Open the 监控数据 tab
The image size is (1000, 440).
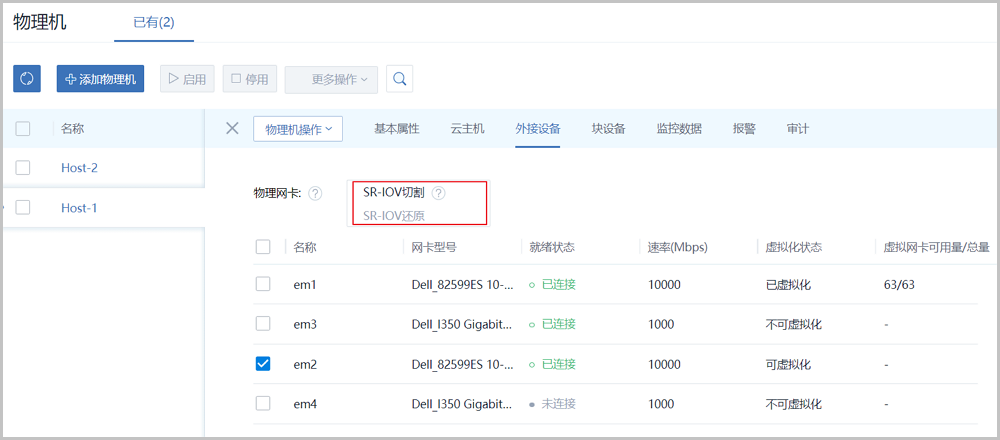point(679,129)
